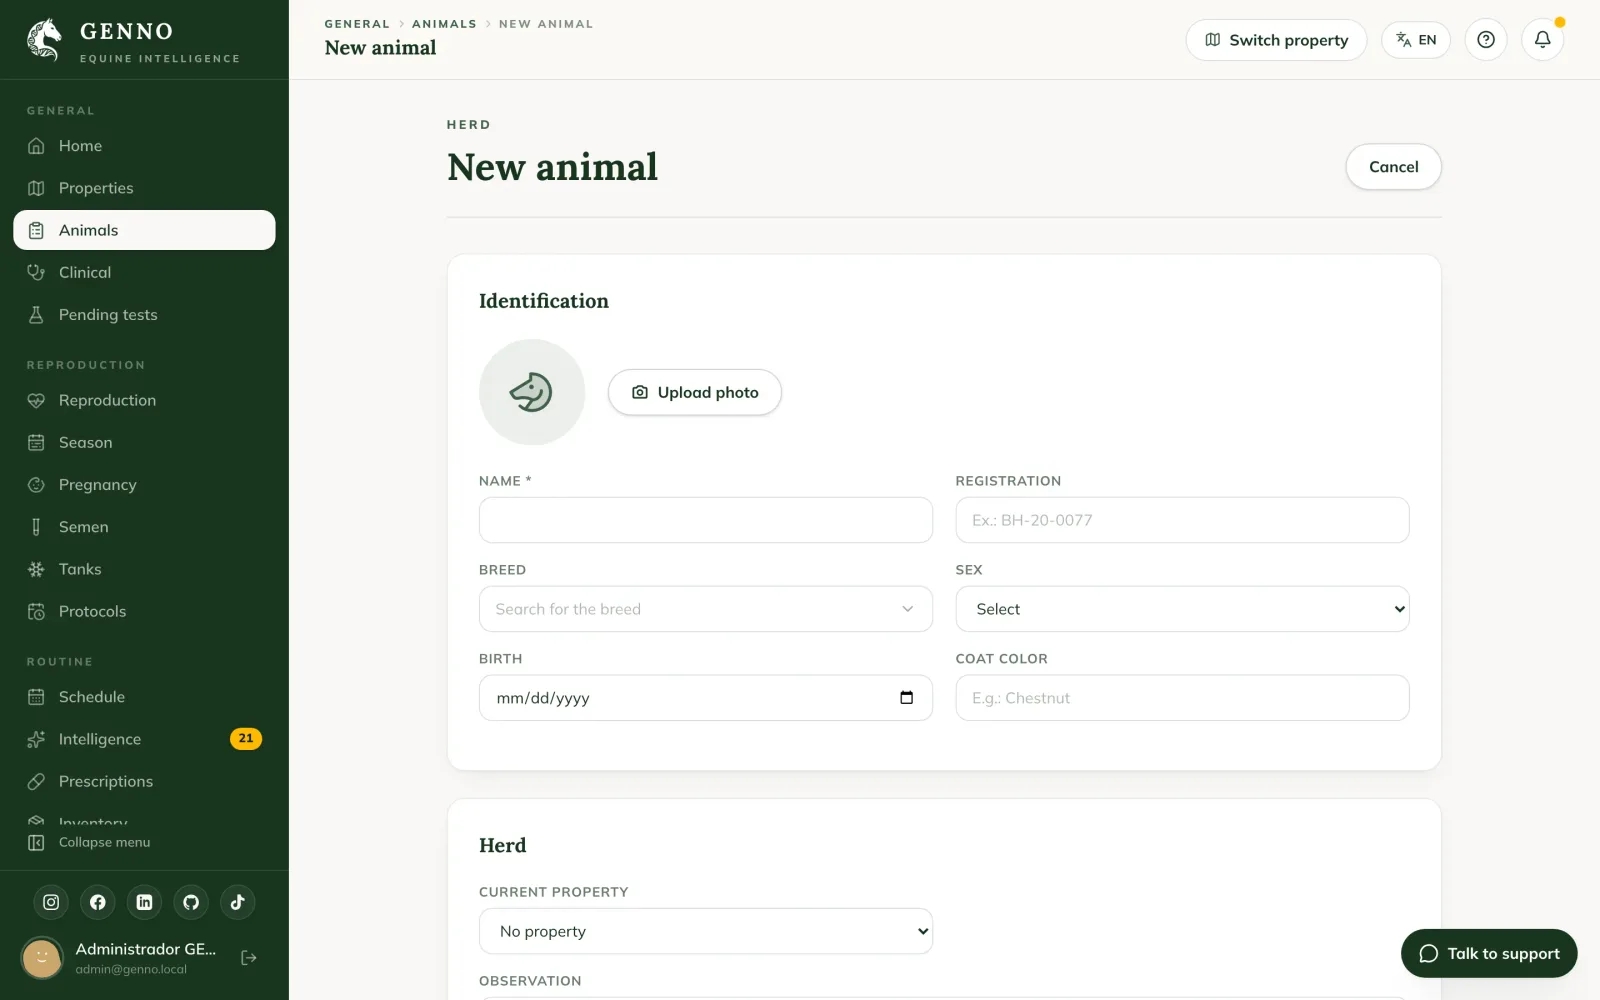Viewport: 1600px width, 1000px height.
Task: Click Switch property button
Action: coord(1276,40)
